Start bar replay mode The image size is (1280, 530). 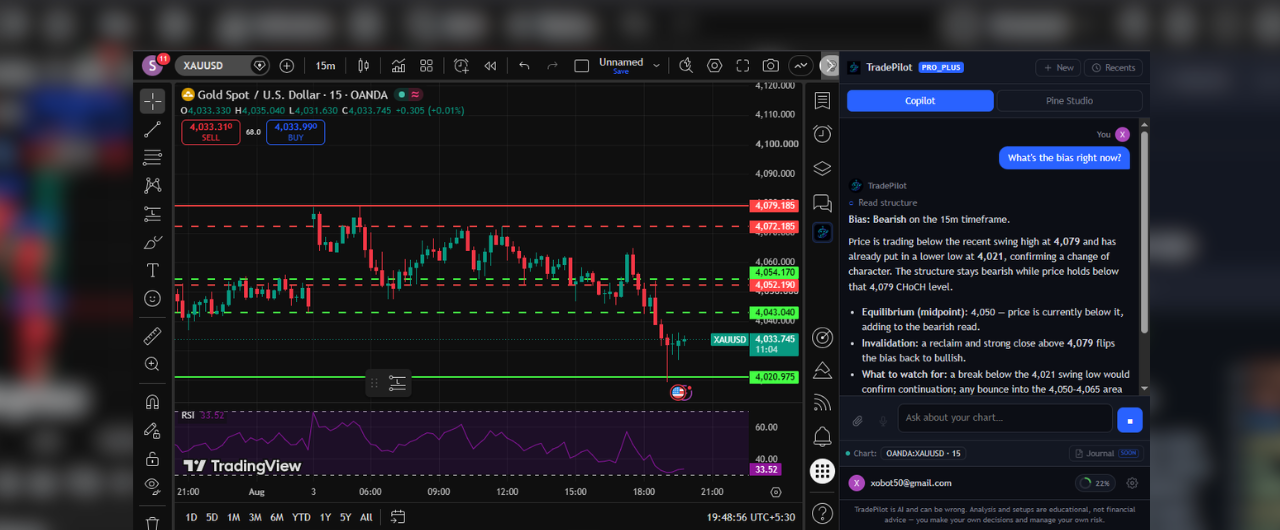[x=490, y=65]
